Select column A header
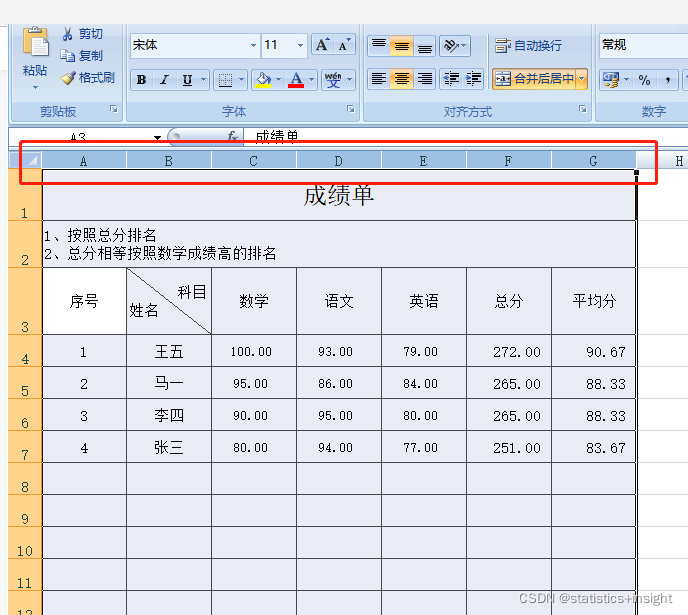 [x=84, y=161]
